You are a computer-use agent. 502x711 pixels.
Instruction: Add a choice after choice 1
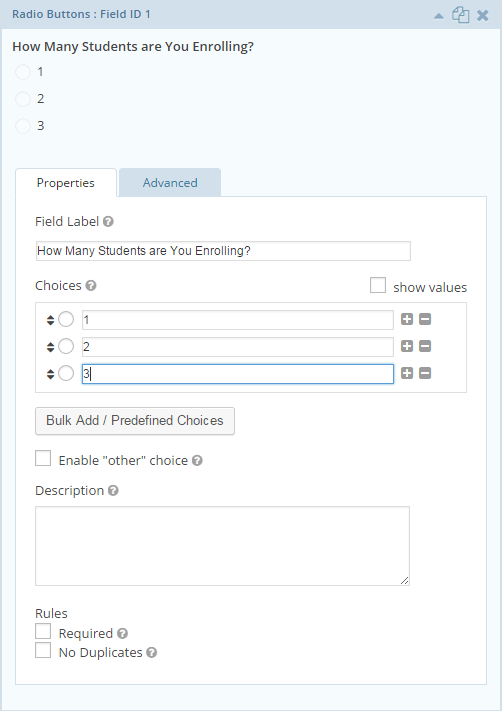click(407, 319)
